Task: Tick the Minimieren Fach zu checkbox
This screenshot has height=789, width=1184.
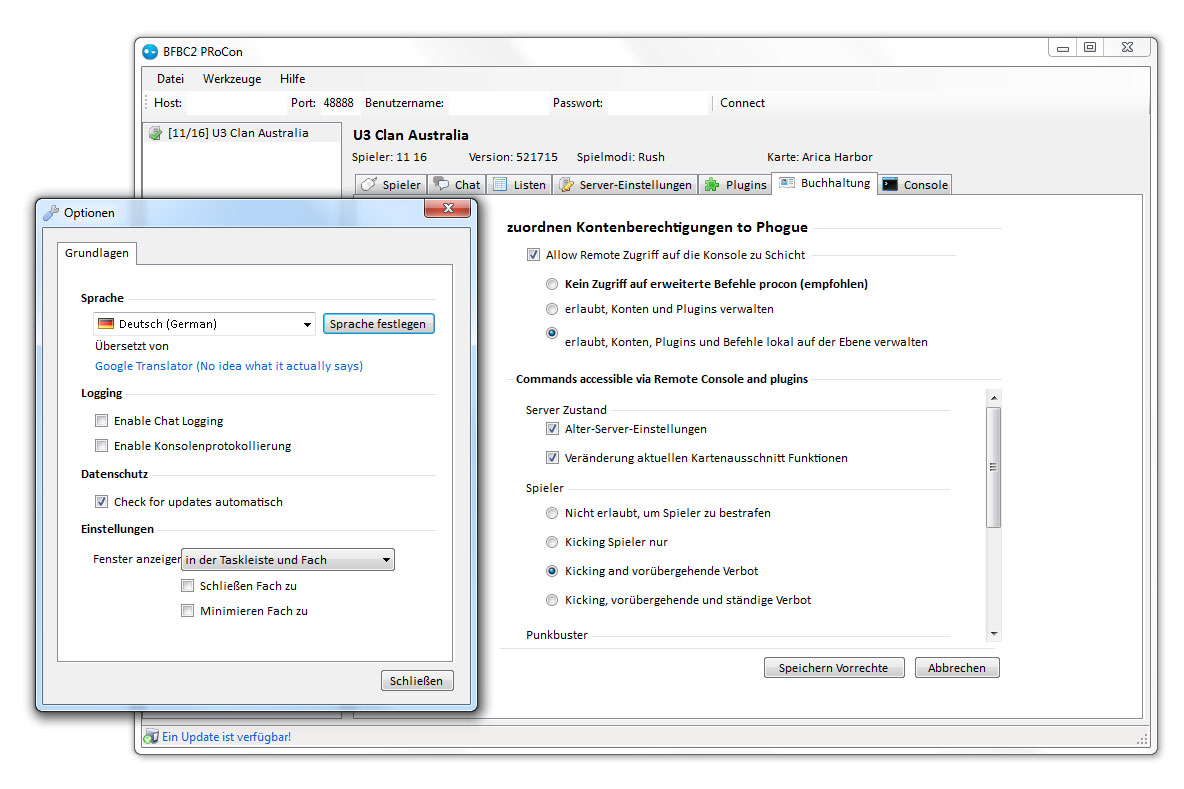Action: tap(187, 610)
